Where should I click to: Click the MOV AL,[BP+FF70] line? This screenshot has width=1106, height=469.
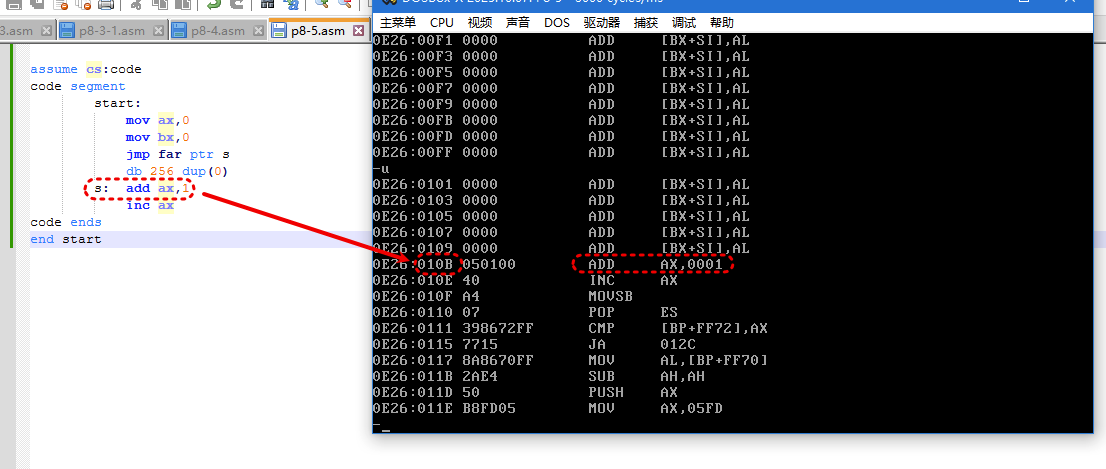point(571,360)
